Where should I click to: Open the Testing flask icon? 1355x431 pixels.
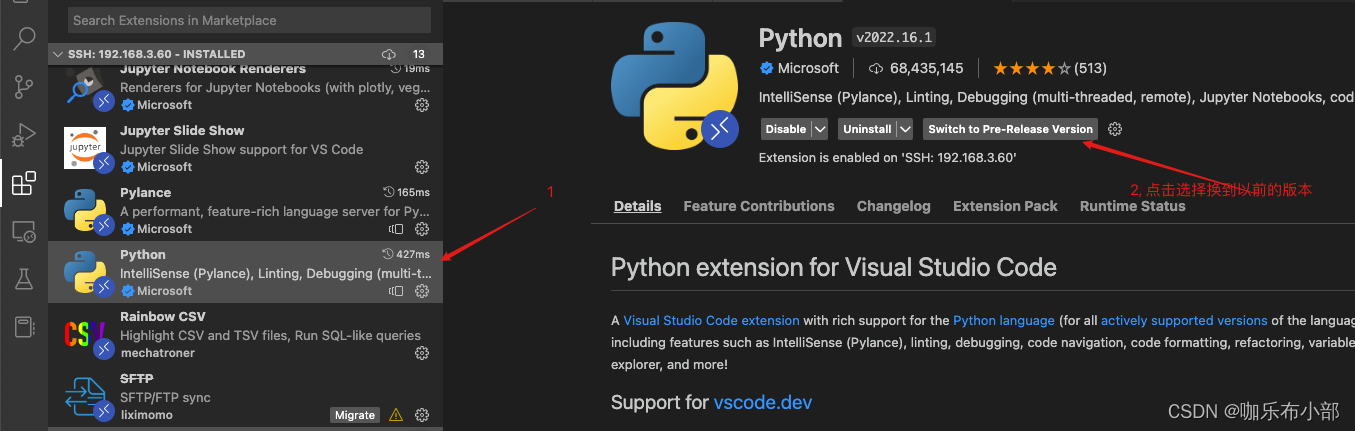23,279
